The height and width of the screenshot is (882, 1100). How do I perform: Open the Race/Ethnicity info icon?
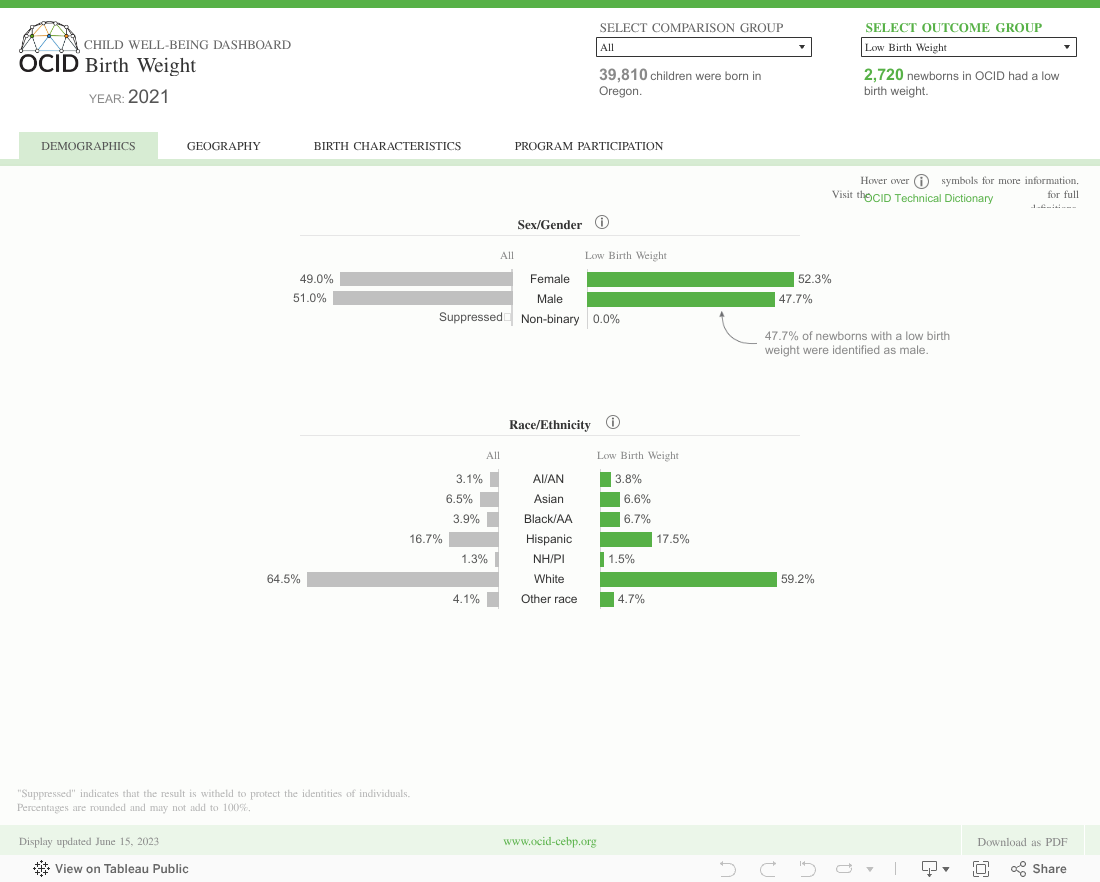coord(612,422)
